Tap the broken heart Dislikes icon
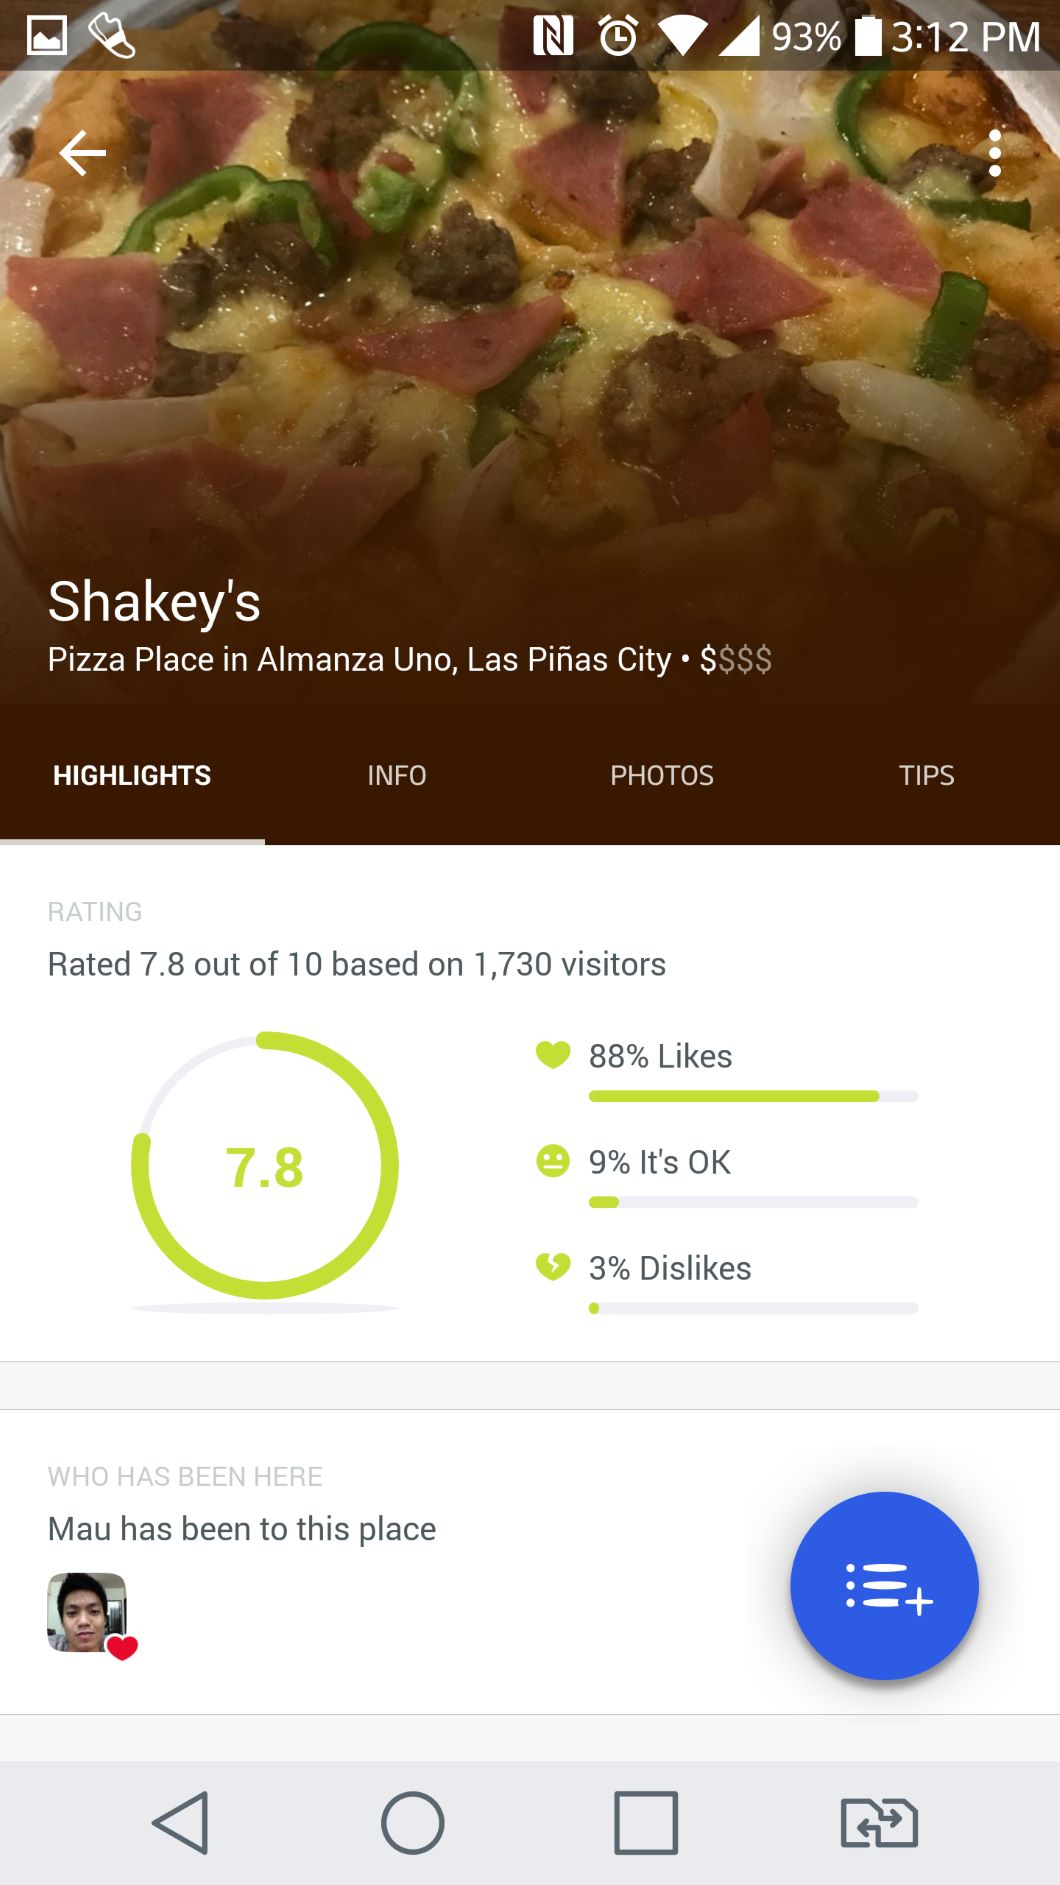Viewport: 1060px width, 1885px height. point(552,1266)
